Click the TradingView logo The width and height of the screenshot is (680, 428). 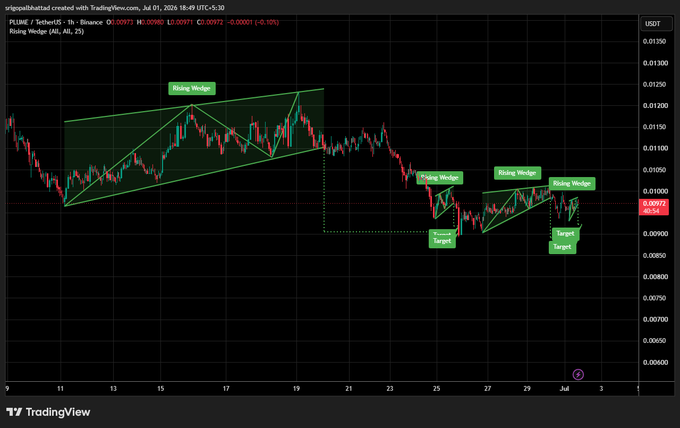click(x=48, y=412)
